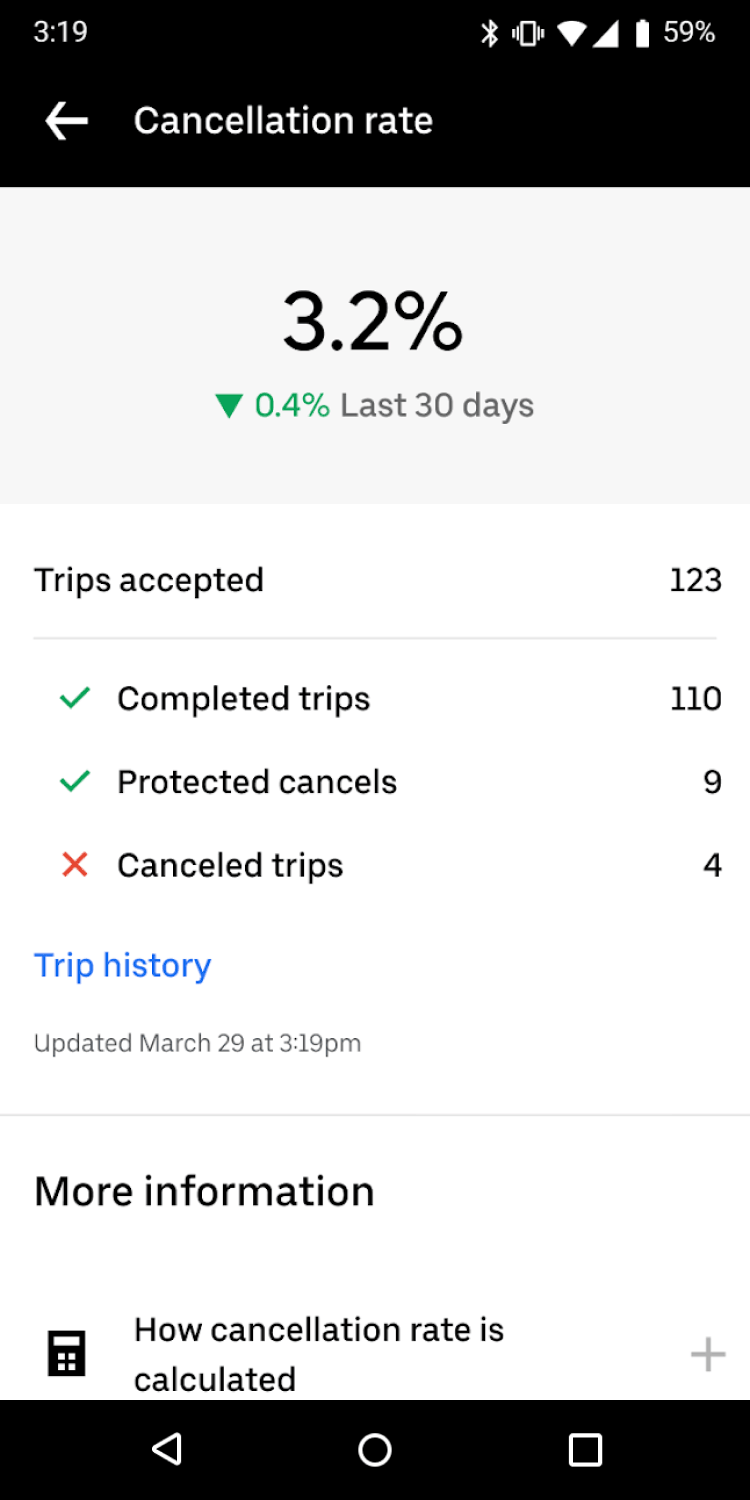
Task: Click the calculator icon
Action: [67, 1354]
